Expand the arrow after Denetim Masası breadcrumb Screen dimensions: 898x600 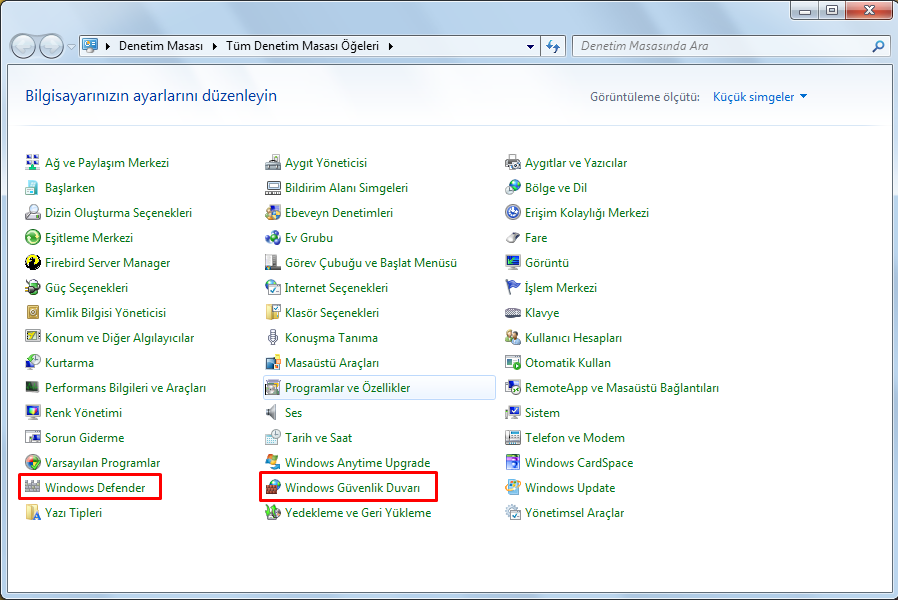[x=215, y=46]
